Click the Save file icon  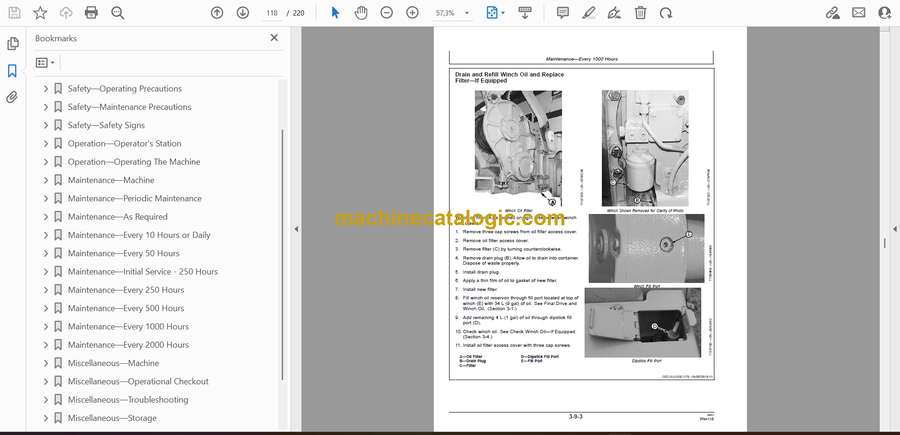pos(14,13)
